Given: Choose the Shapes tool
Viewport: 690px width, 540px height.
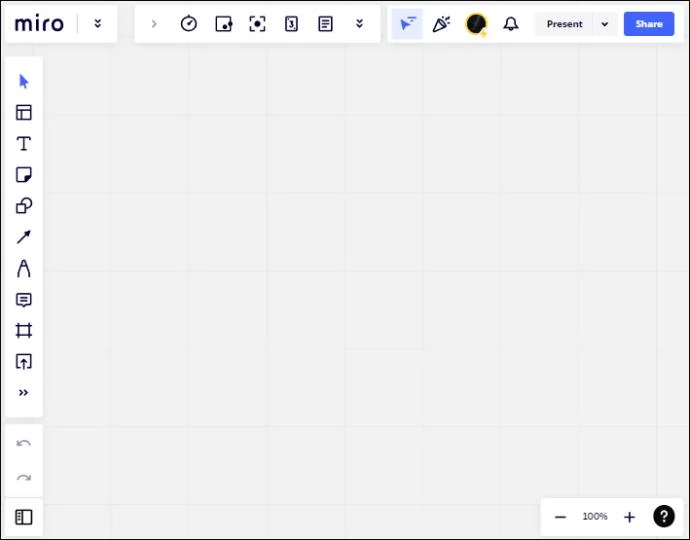Looking at the screenshot, I should [x=24, y=206].
